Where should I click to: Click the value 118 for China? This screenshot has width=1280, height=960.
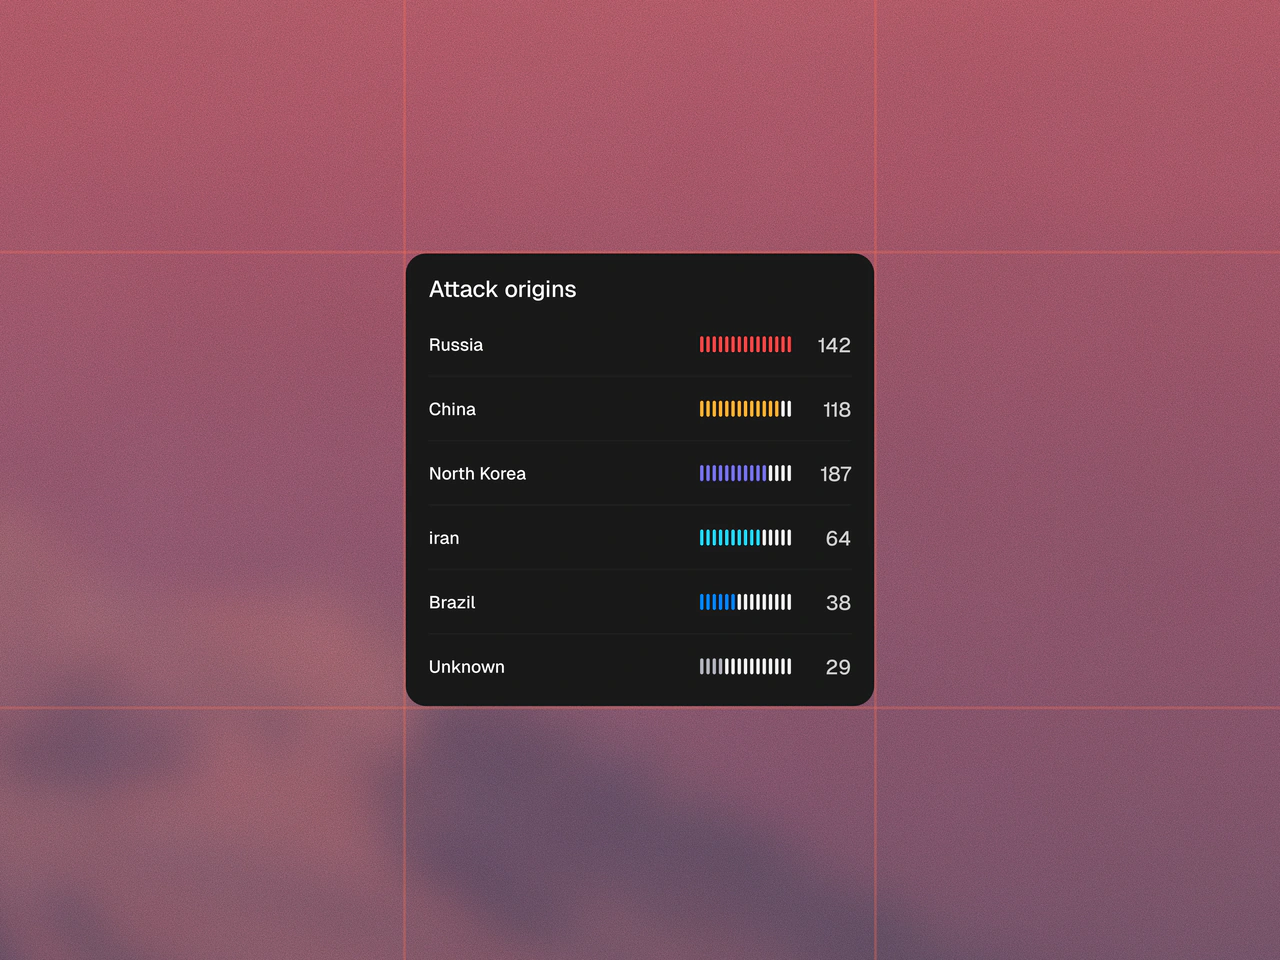click(x=837, y=409)
